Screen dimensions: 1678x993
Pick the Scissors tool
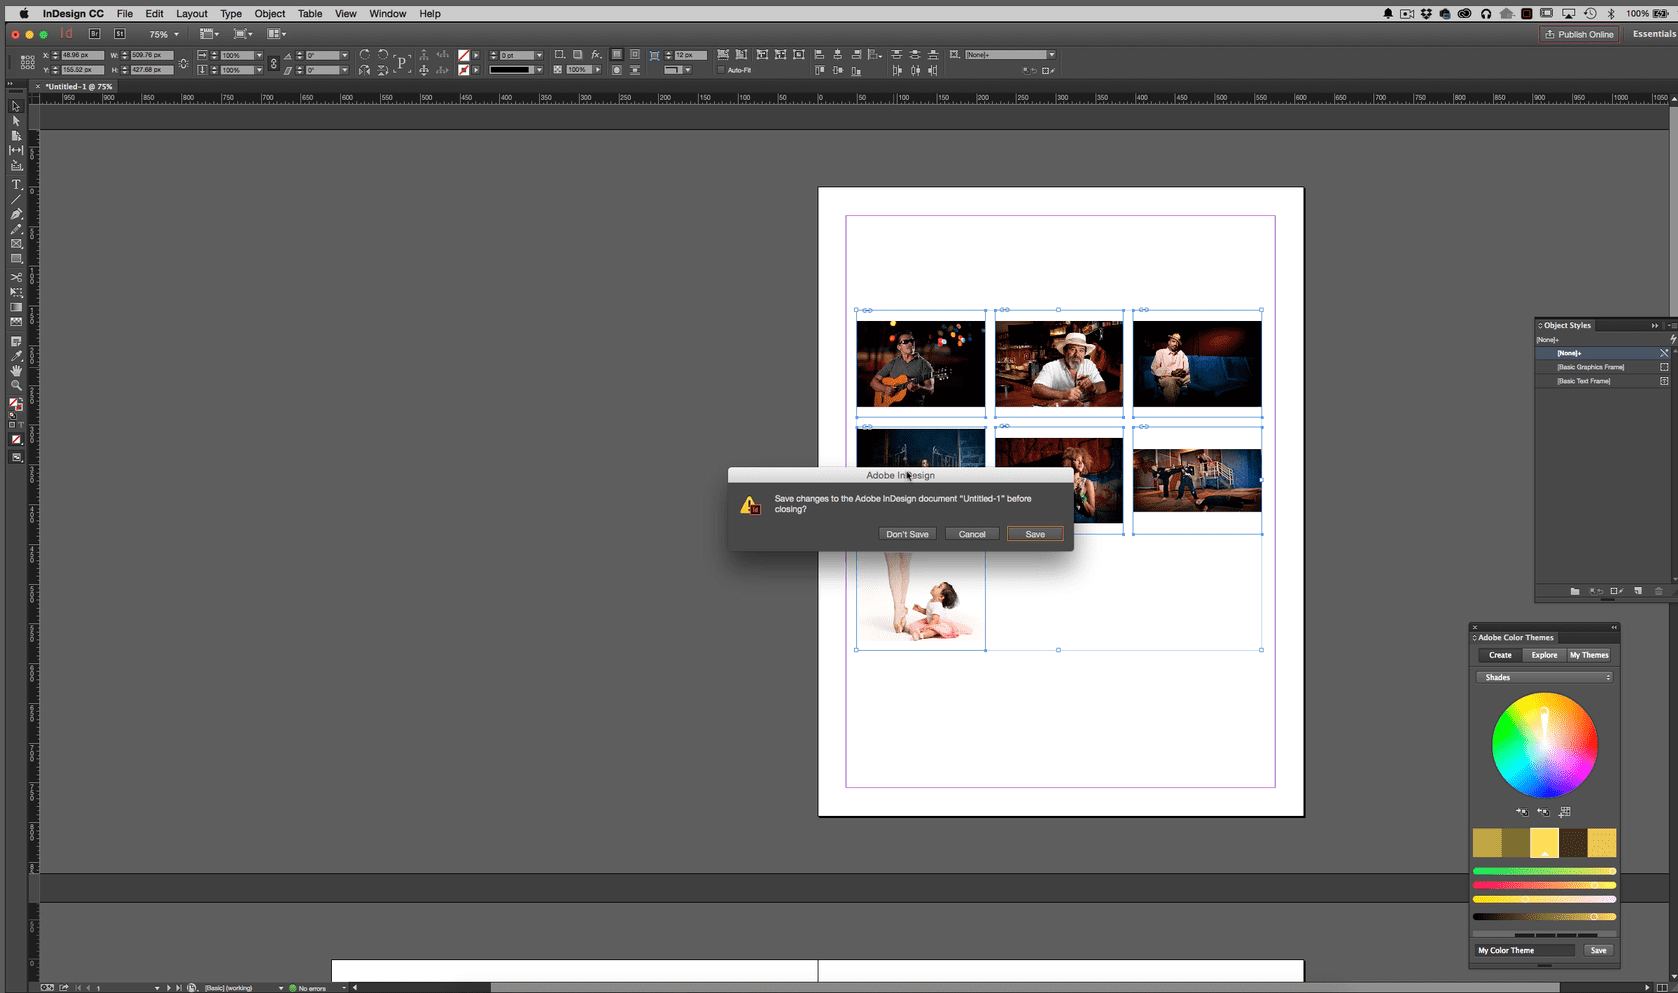15,277
